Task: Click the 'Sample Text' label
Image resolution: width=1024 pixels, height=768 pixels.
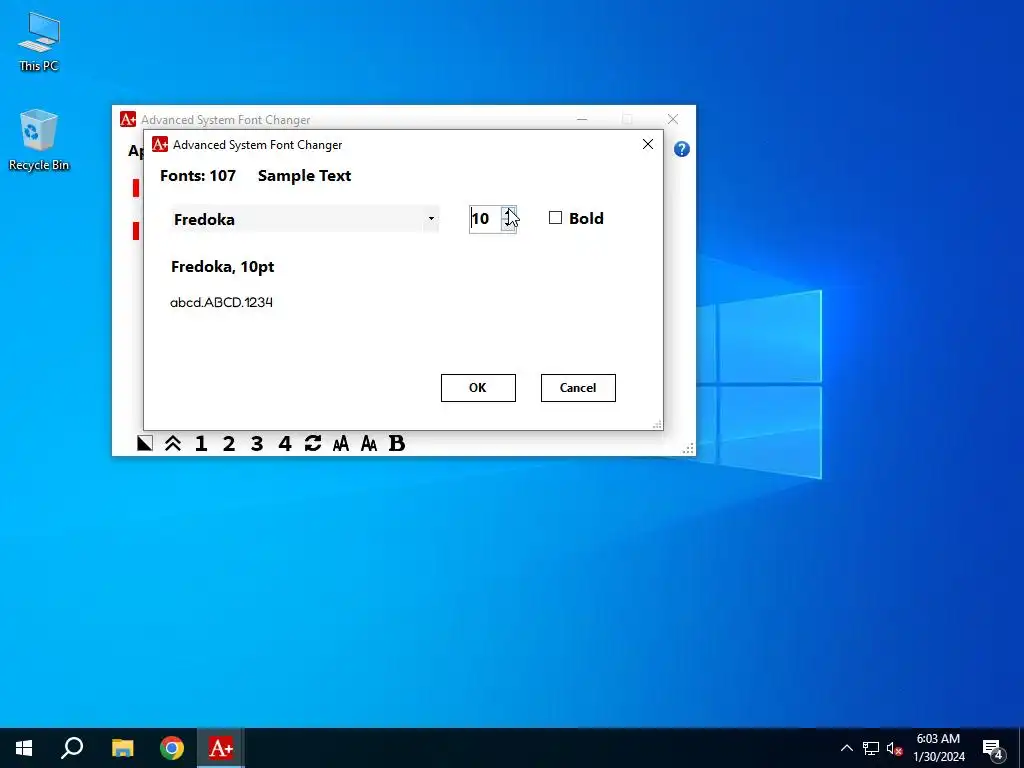Action: pos(304,176)
